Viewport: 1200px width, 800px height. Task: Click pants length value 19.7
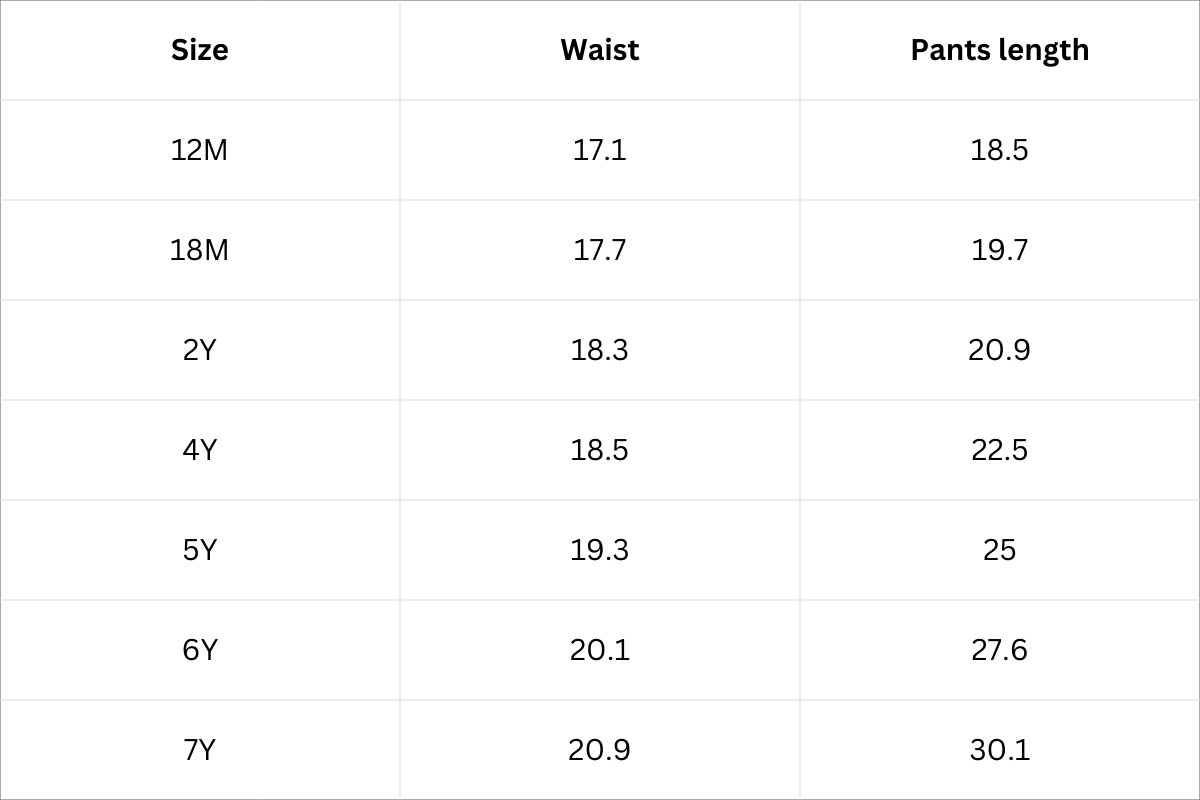tap(1000, 250)
